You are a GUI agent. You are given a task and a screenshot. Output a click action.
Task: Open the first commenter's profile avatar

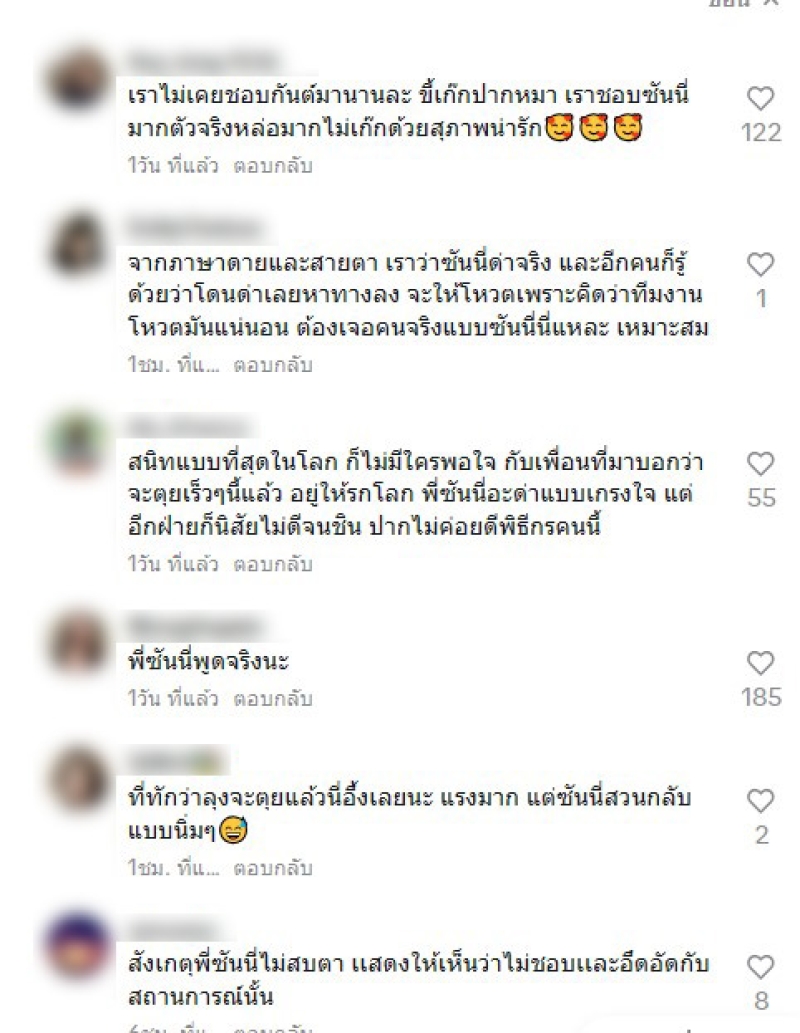(79, 79)
